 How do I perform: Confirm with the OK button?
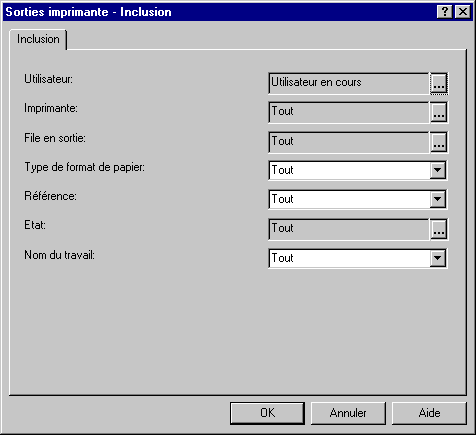267,413
